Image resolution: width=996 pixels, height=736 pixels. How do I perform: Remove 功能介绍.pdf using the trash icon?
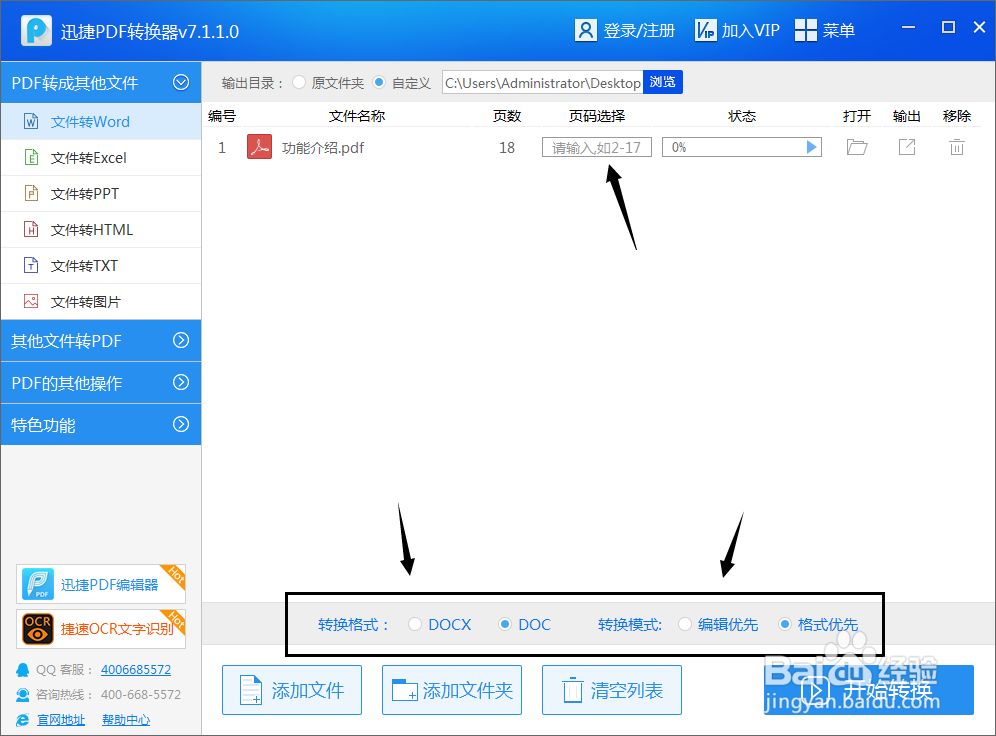(957, 146)
